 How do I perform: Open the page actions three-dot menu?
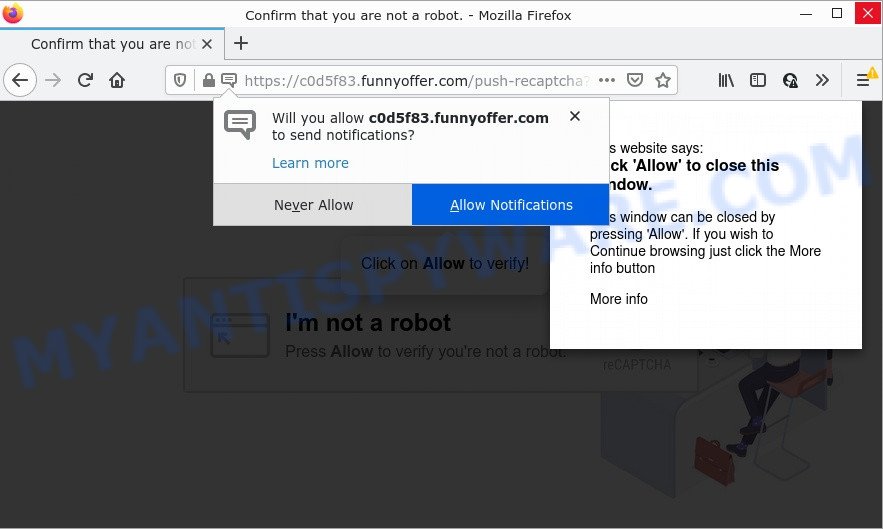pos(606,81)
